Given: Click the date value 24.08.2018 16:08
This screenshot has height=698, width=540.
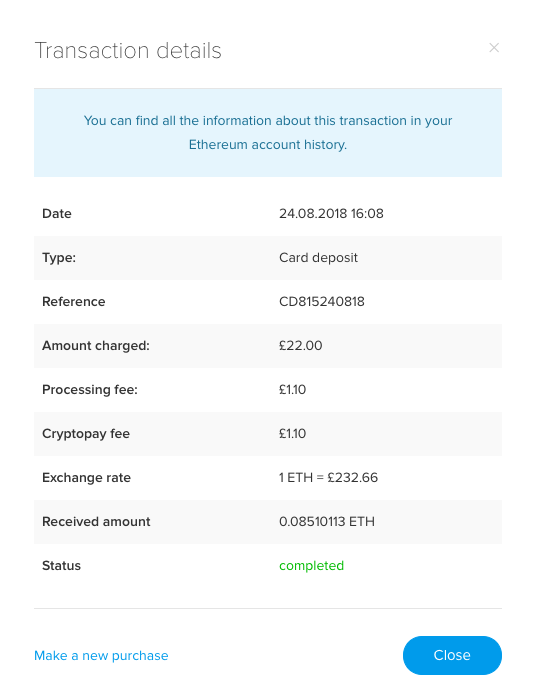Looking at the screenshot, I should click(x=331, y=214).
